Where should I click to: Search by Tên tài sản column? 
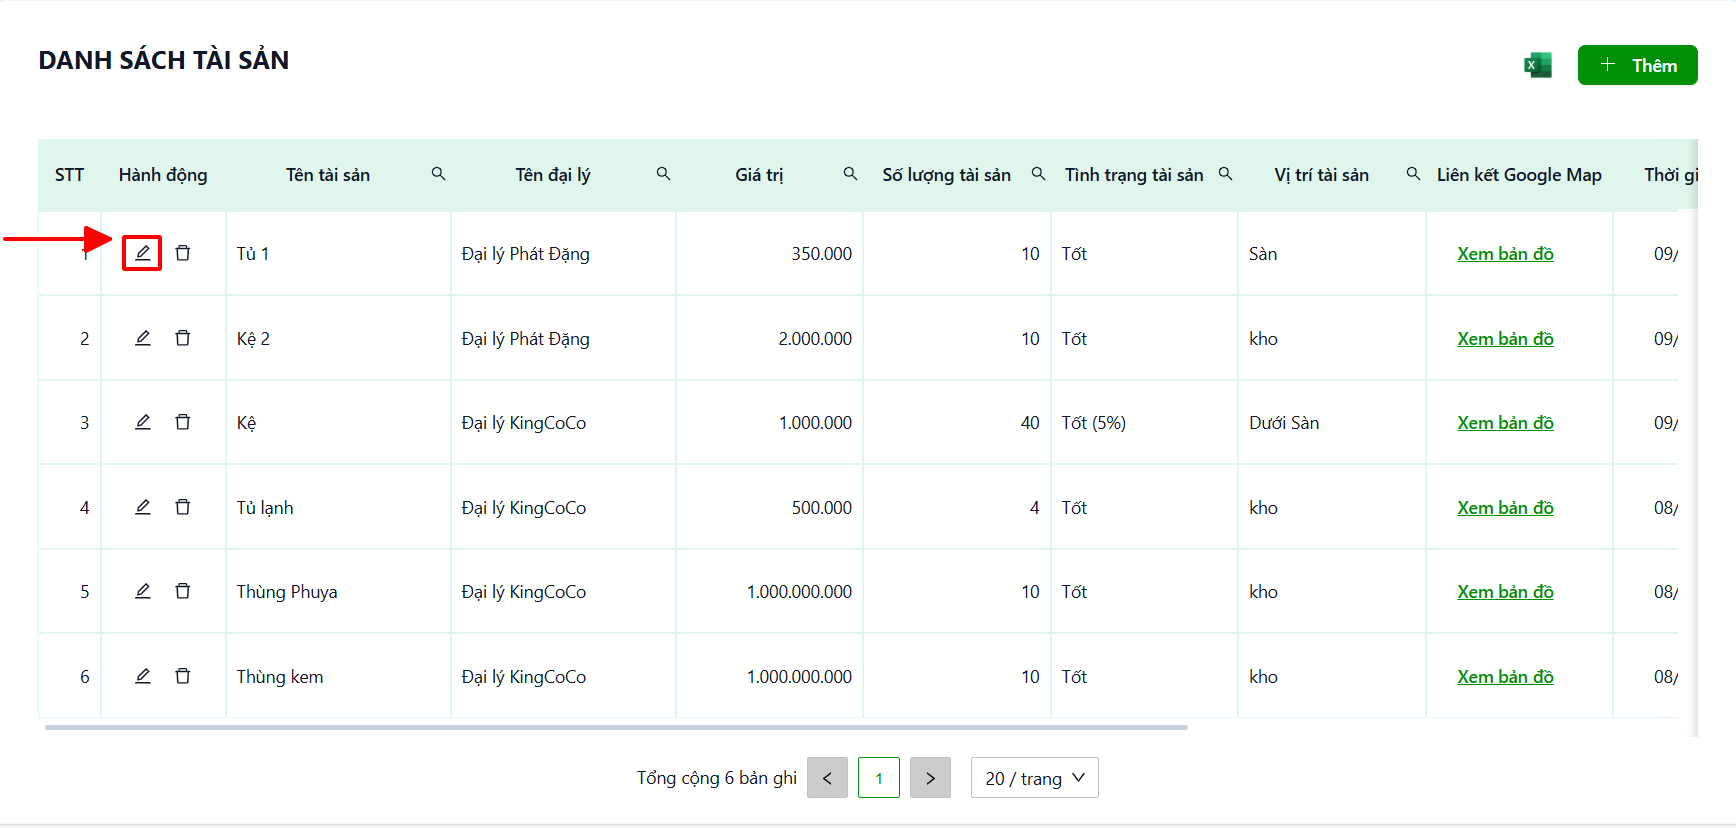pos(438,174)
